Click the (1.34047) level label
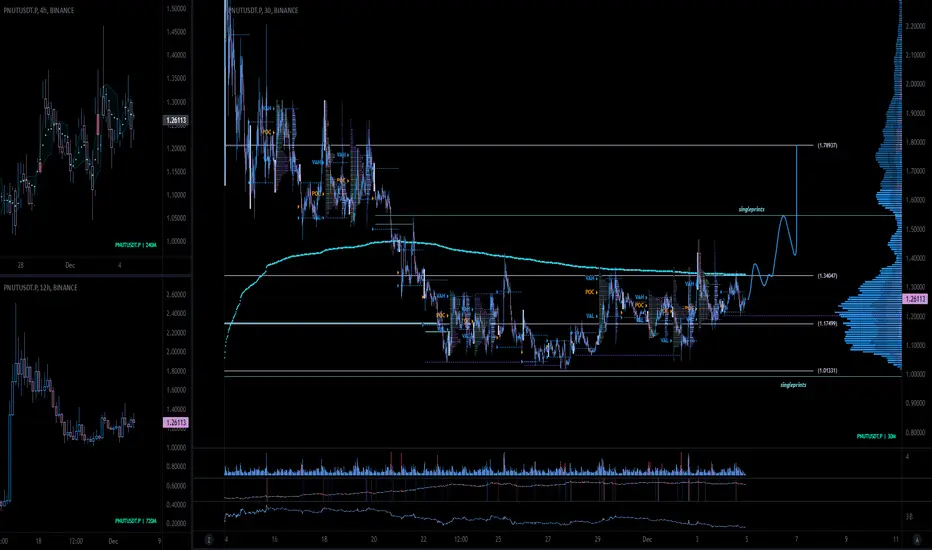 827,276
